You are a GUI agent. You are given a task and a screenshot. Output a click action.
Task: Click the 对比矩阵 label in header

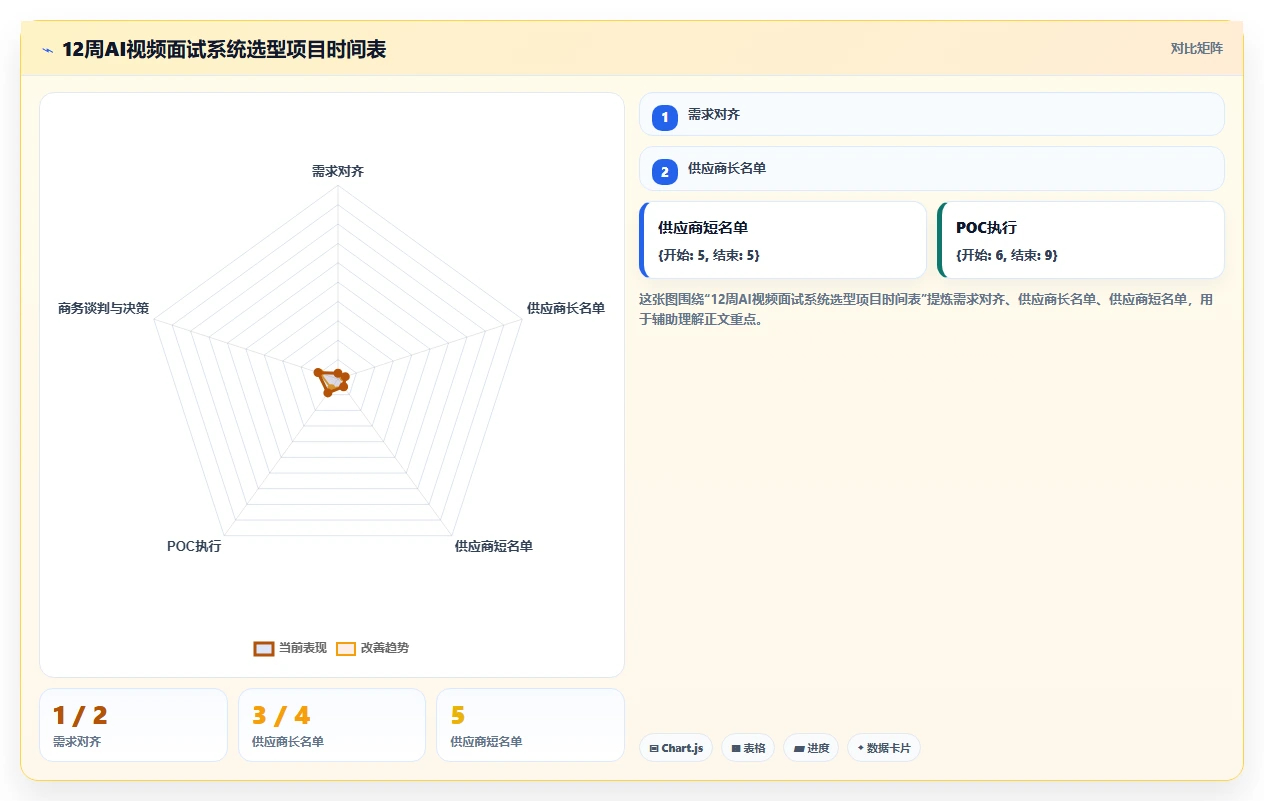[x=1197, y=48]
